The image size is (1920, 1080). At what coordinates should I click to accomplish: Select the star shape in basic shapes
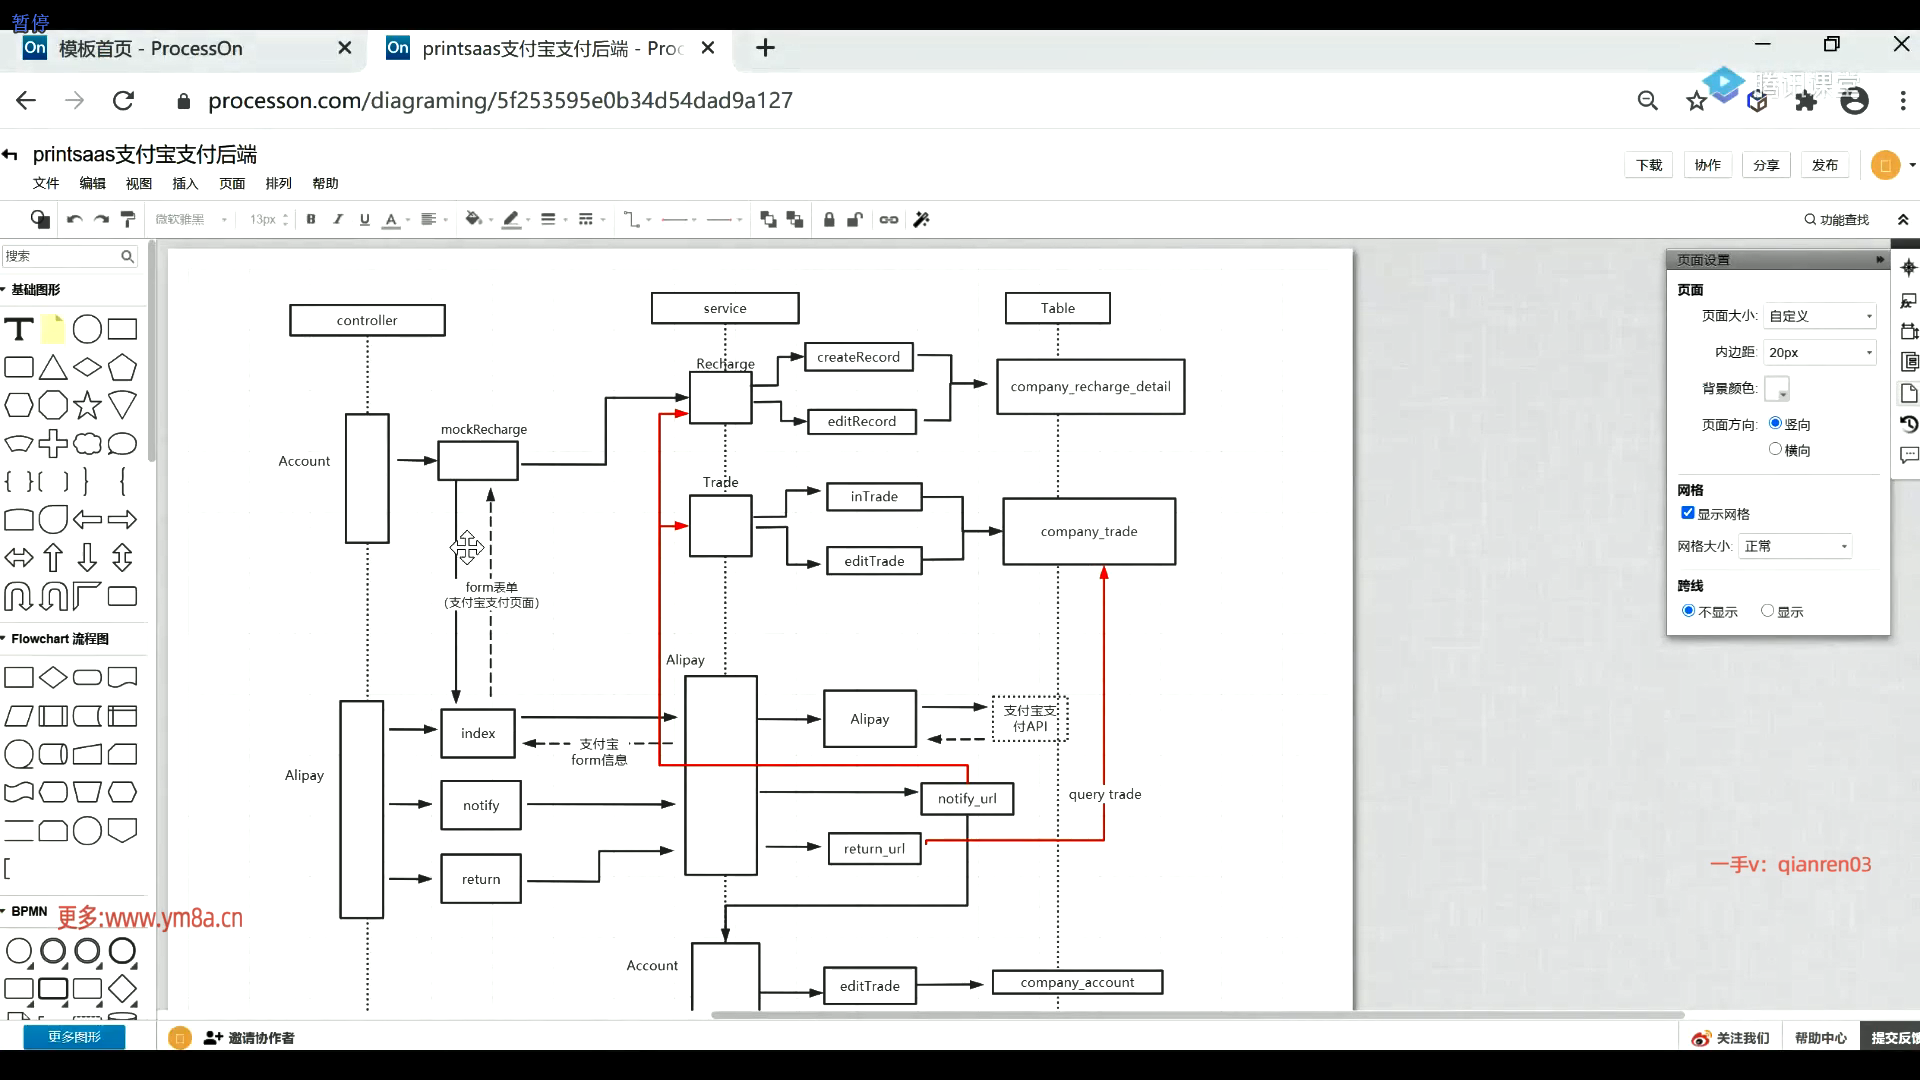87,405
